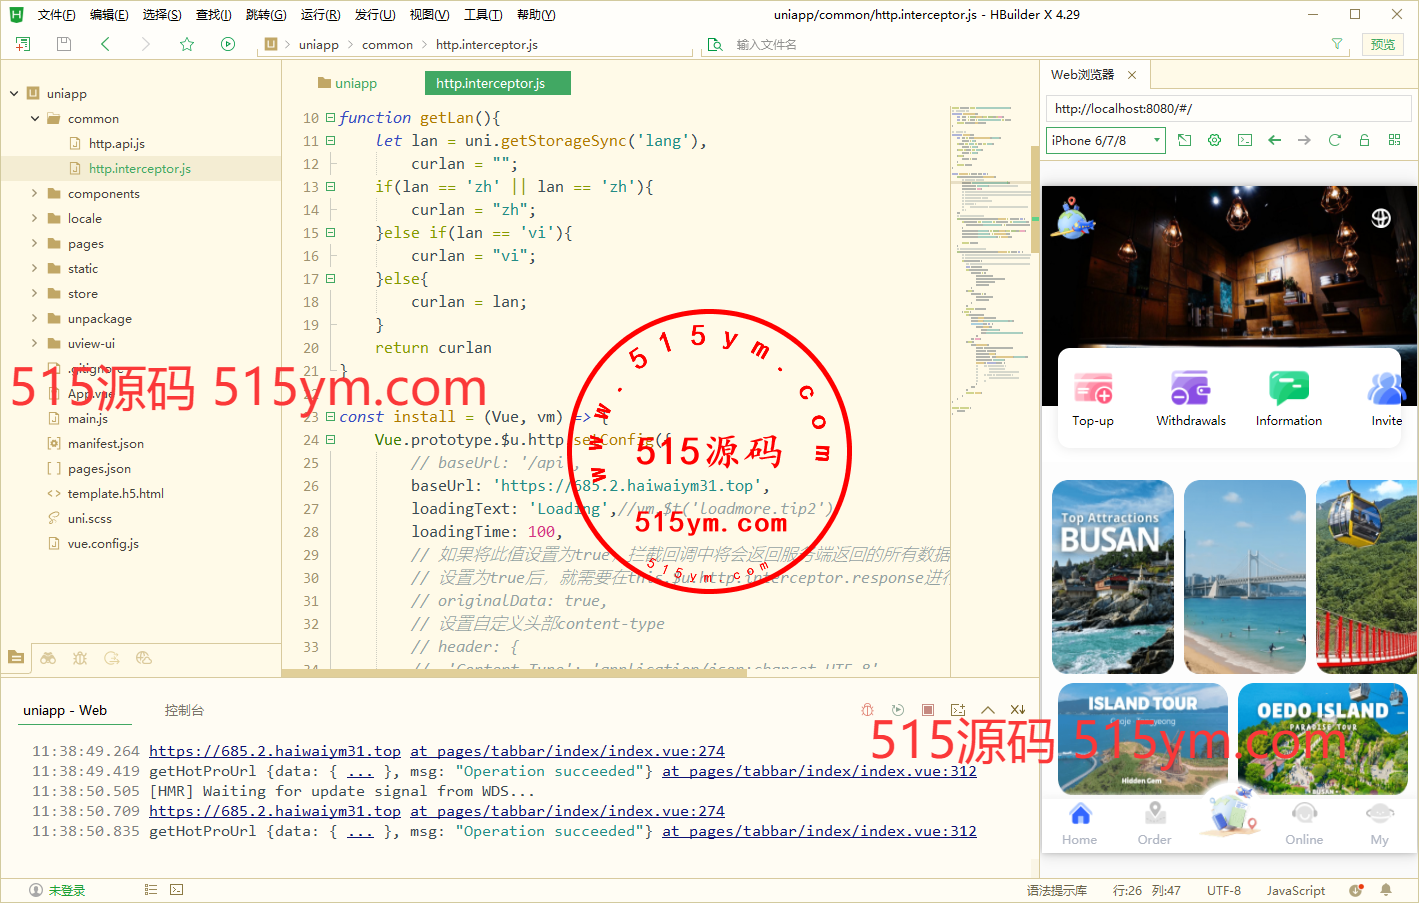Collapse the common folder
Viewport: 1419px width, 903px height.
coord(35,118)
